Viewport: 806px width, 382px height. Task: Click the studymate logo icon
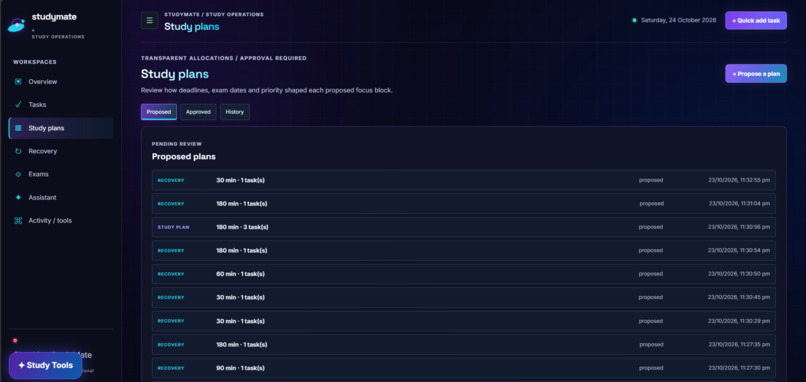pyautogui.click(x=16, y=25)
